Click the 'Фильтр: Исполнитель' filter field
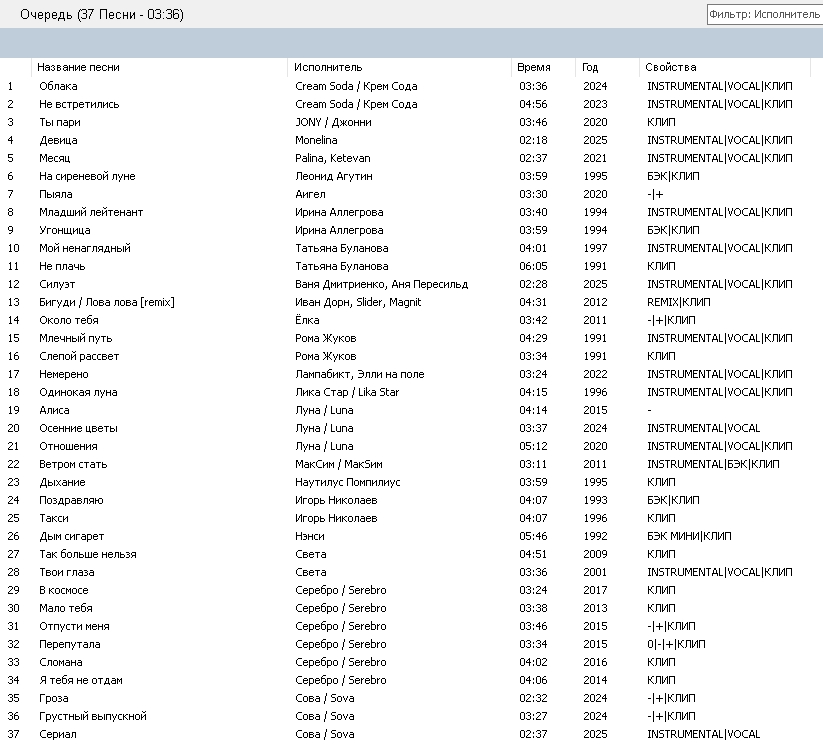The width and height of the screenshot is (823, 745). pyautogui.click(x=763, y=15)
